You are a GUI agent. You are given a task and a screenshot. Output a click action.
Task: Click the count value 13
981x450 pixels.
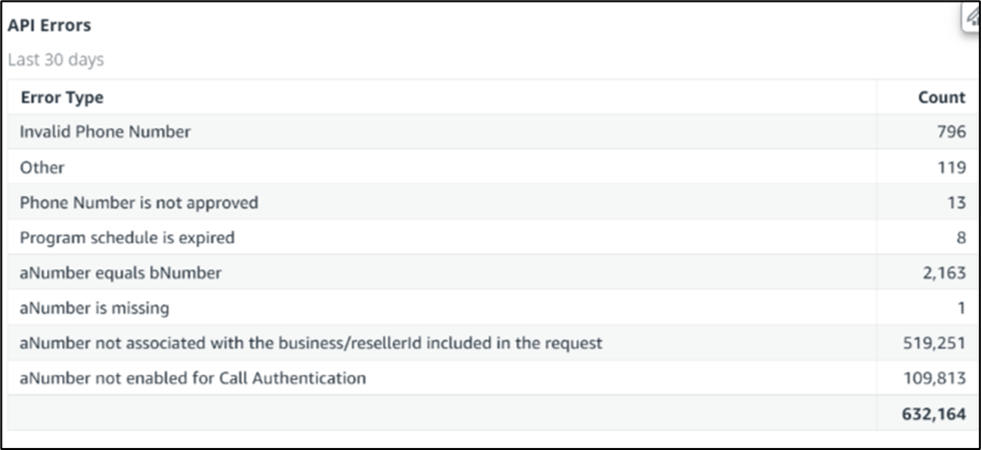tap(957, 203)
